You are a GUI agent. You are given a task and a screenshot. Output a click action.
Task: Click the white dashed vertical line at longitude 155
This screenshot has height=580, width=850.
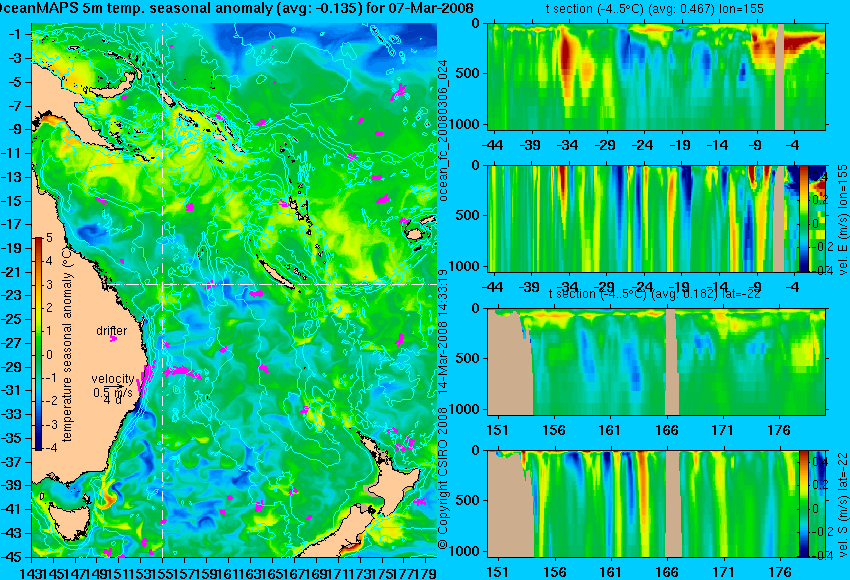163,290
